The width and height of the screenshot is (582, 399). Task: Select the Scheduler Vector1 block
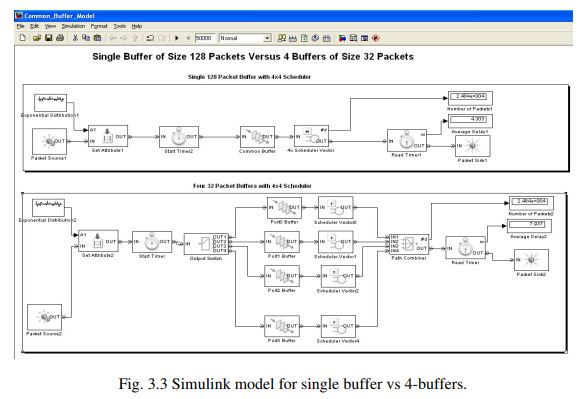[336, 242]
